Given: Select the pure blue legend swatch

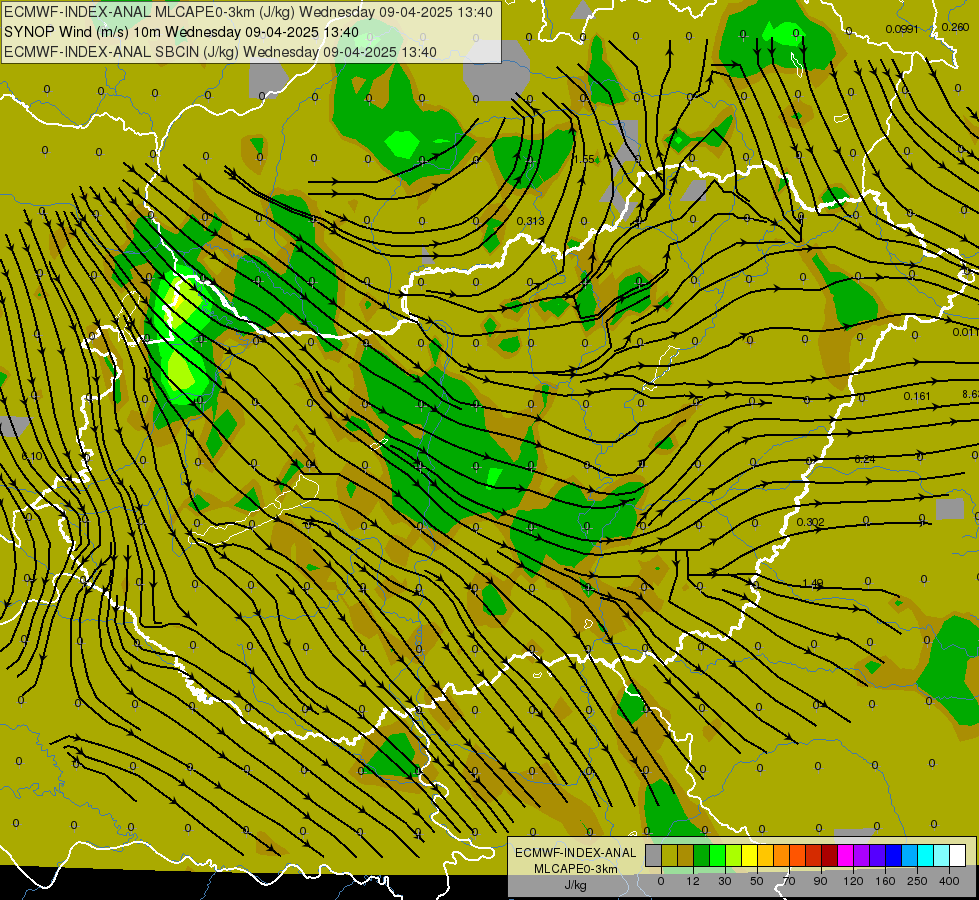Looking at the screenshot, I should pos(894,855).
